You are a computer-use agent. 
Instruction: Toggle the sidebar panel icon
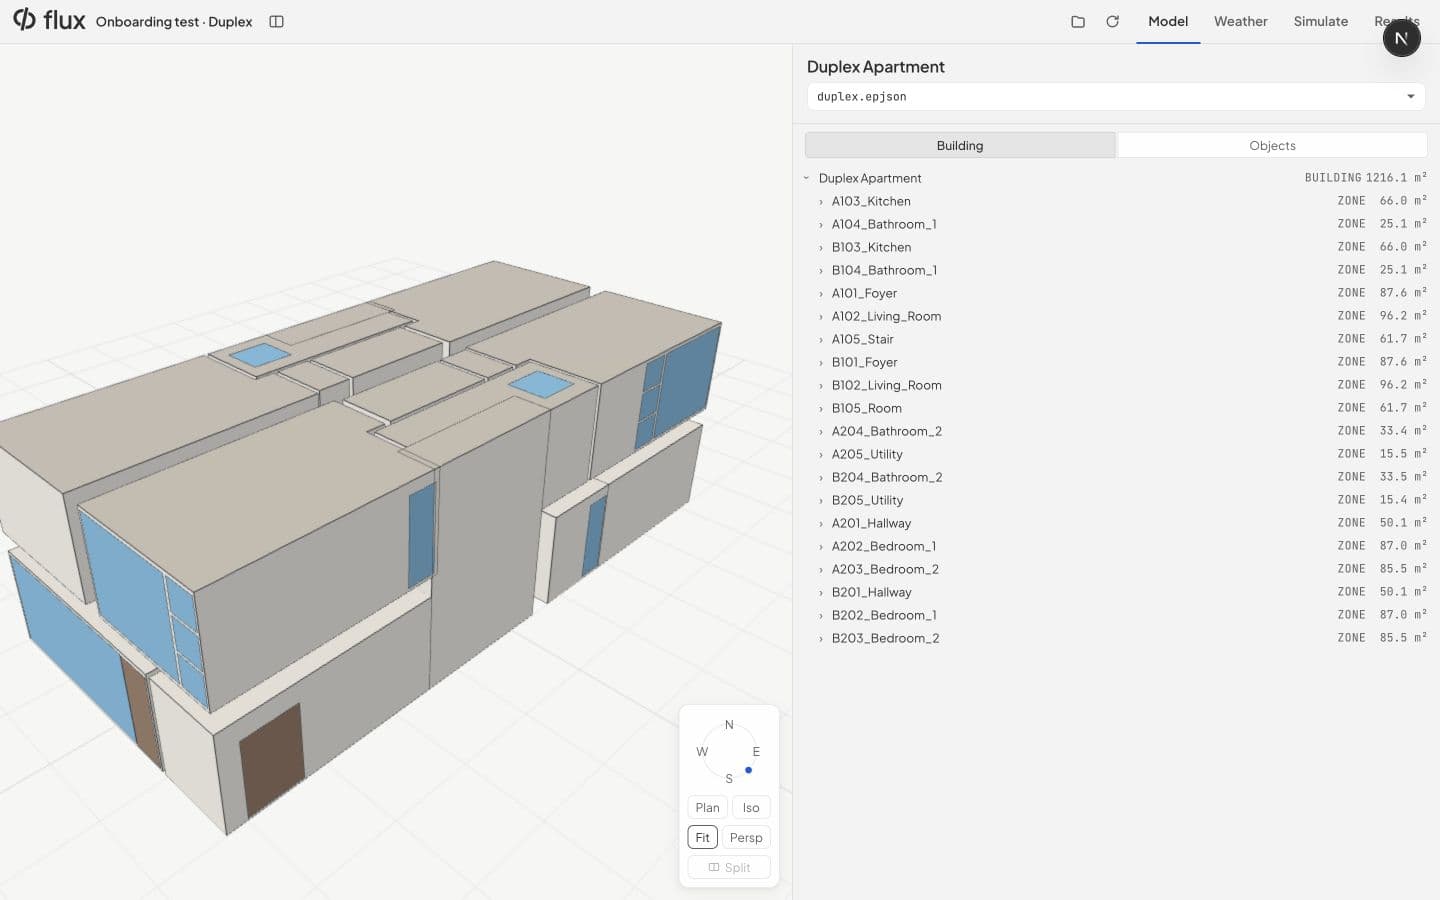pos(277,21)
